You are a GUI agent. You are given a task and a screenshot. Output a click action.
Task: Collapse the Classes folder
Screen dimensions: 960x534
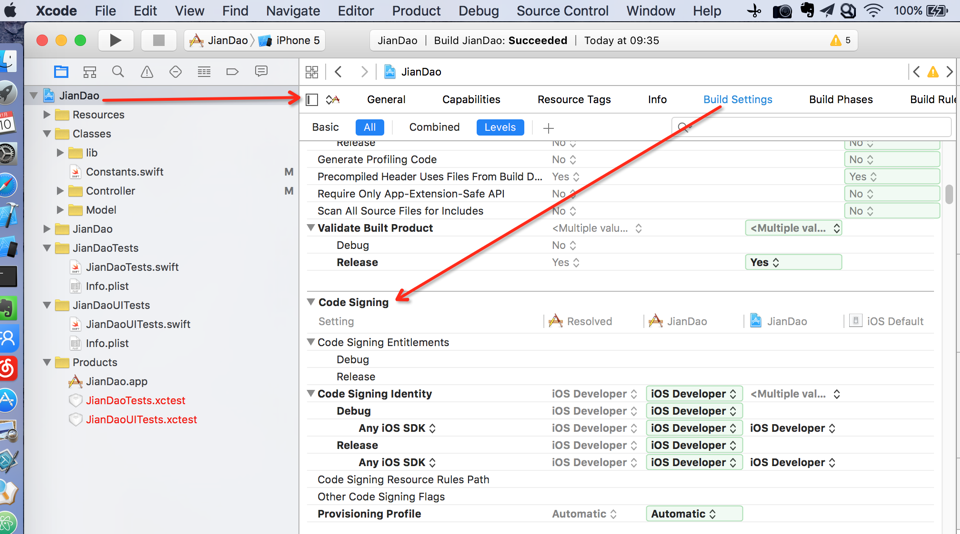click(47, 134)
